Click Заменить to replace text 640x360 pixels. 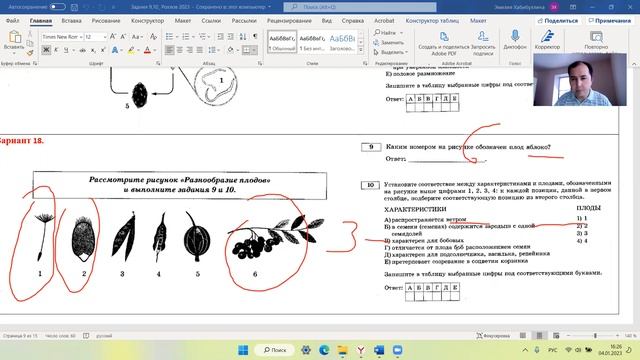coord(389,42)
